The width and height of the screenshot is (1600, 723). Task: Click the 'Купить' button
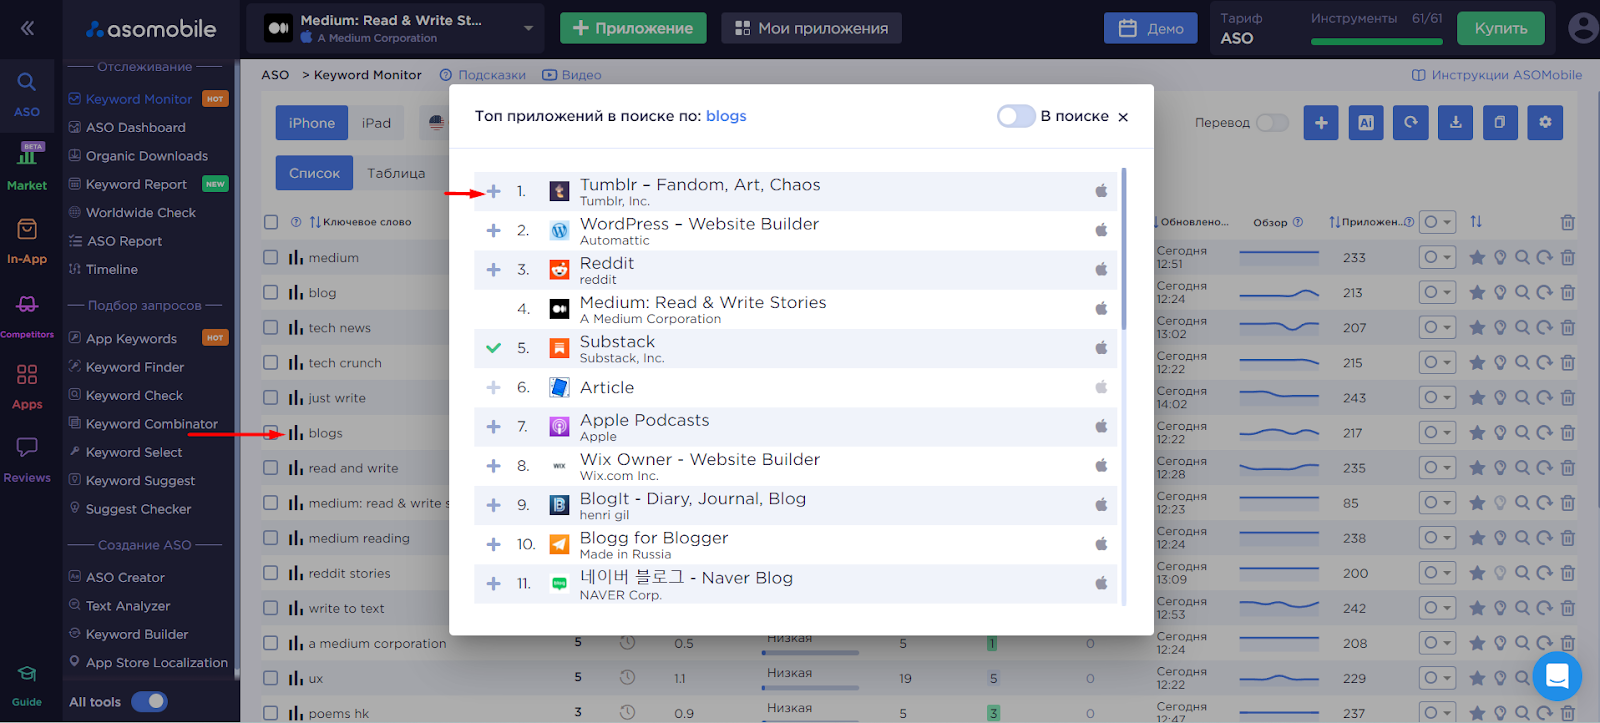(x=1501, y=28)
